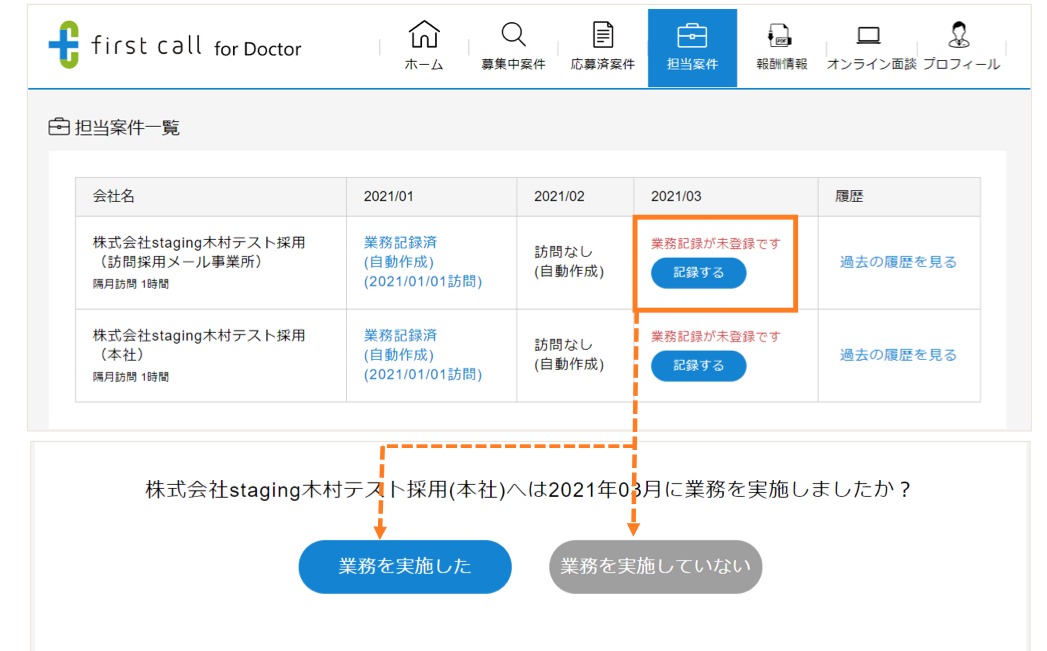The image size is (1047, 651).
Task: Open 業務記録済 2021/01 link in 本社 row
Action: click(x=400, y=336)
